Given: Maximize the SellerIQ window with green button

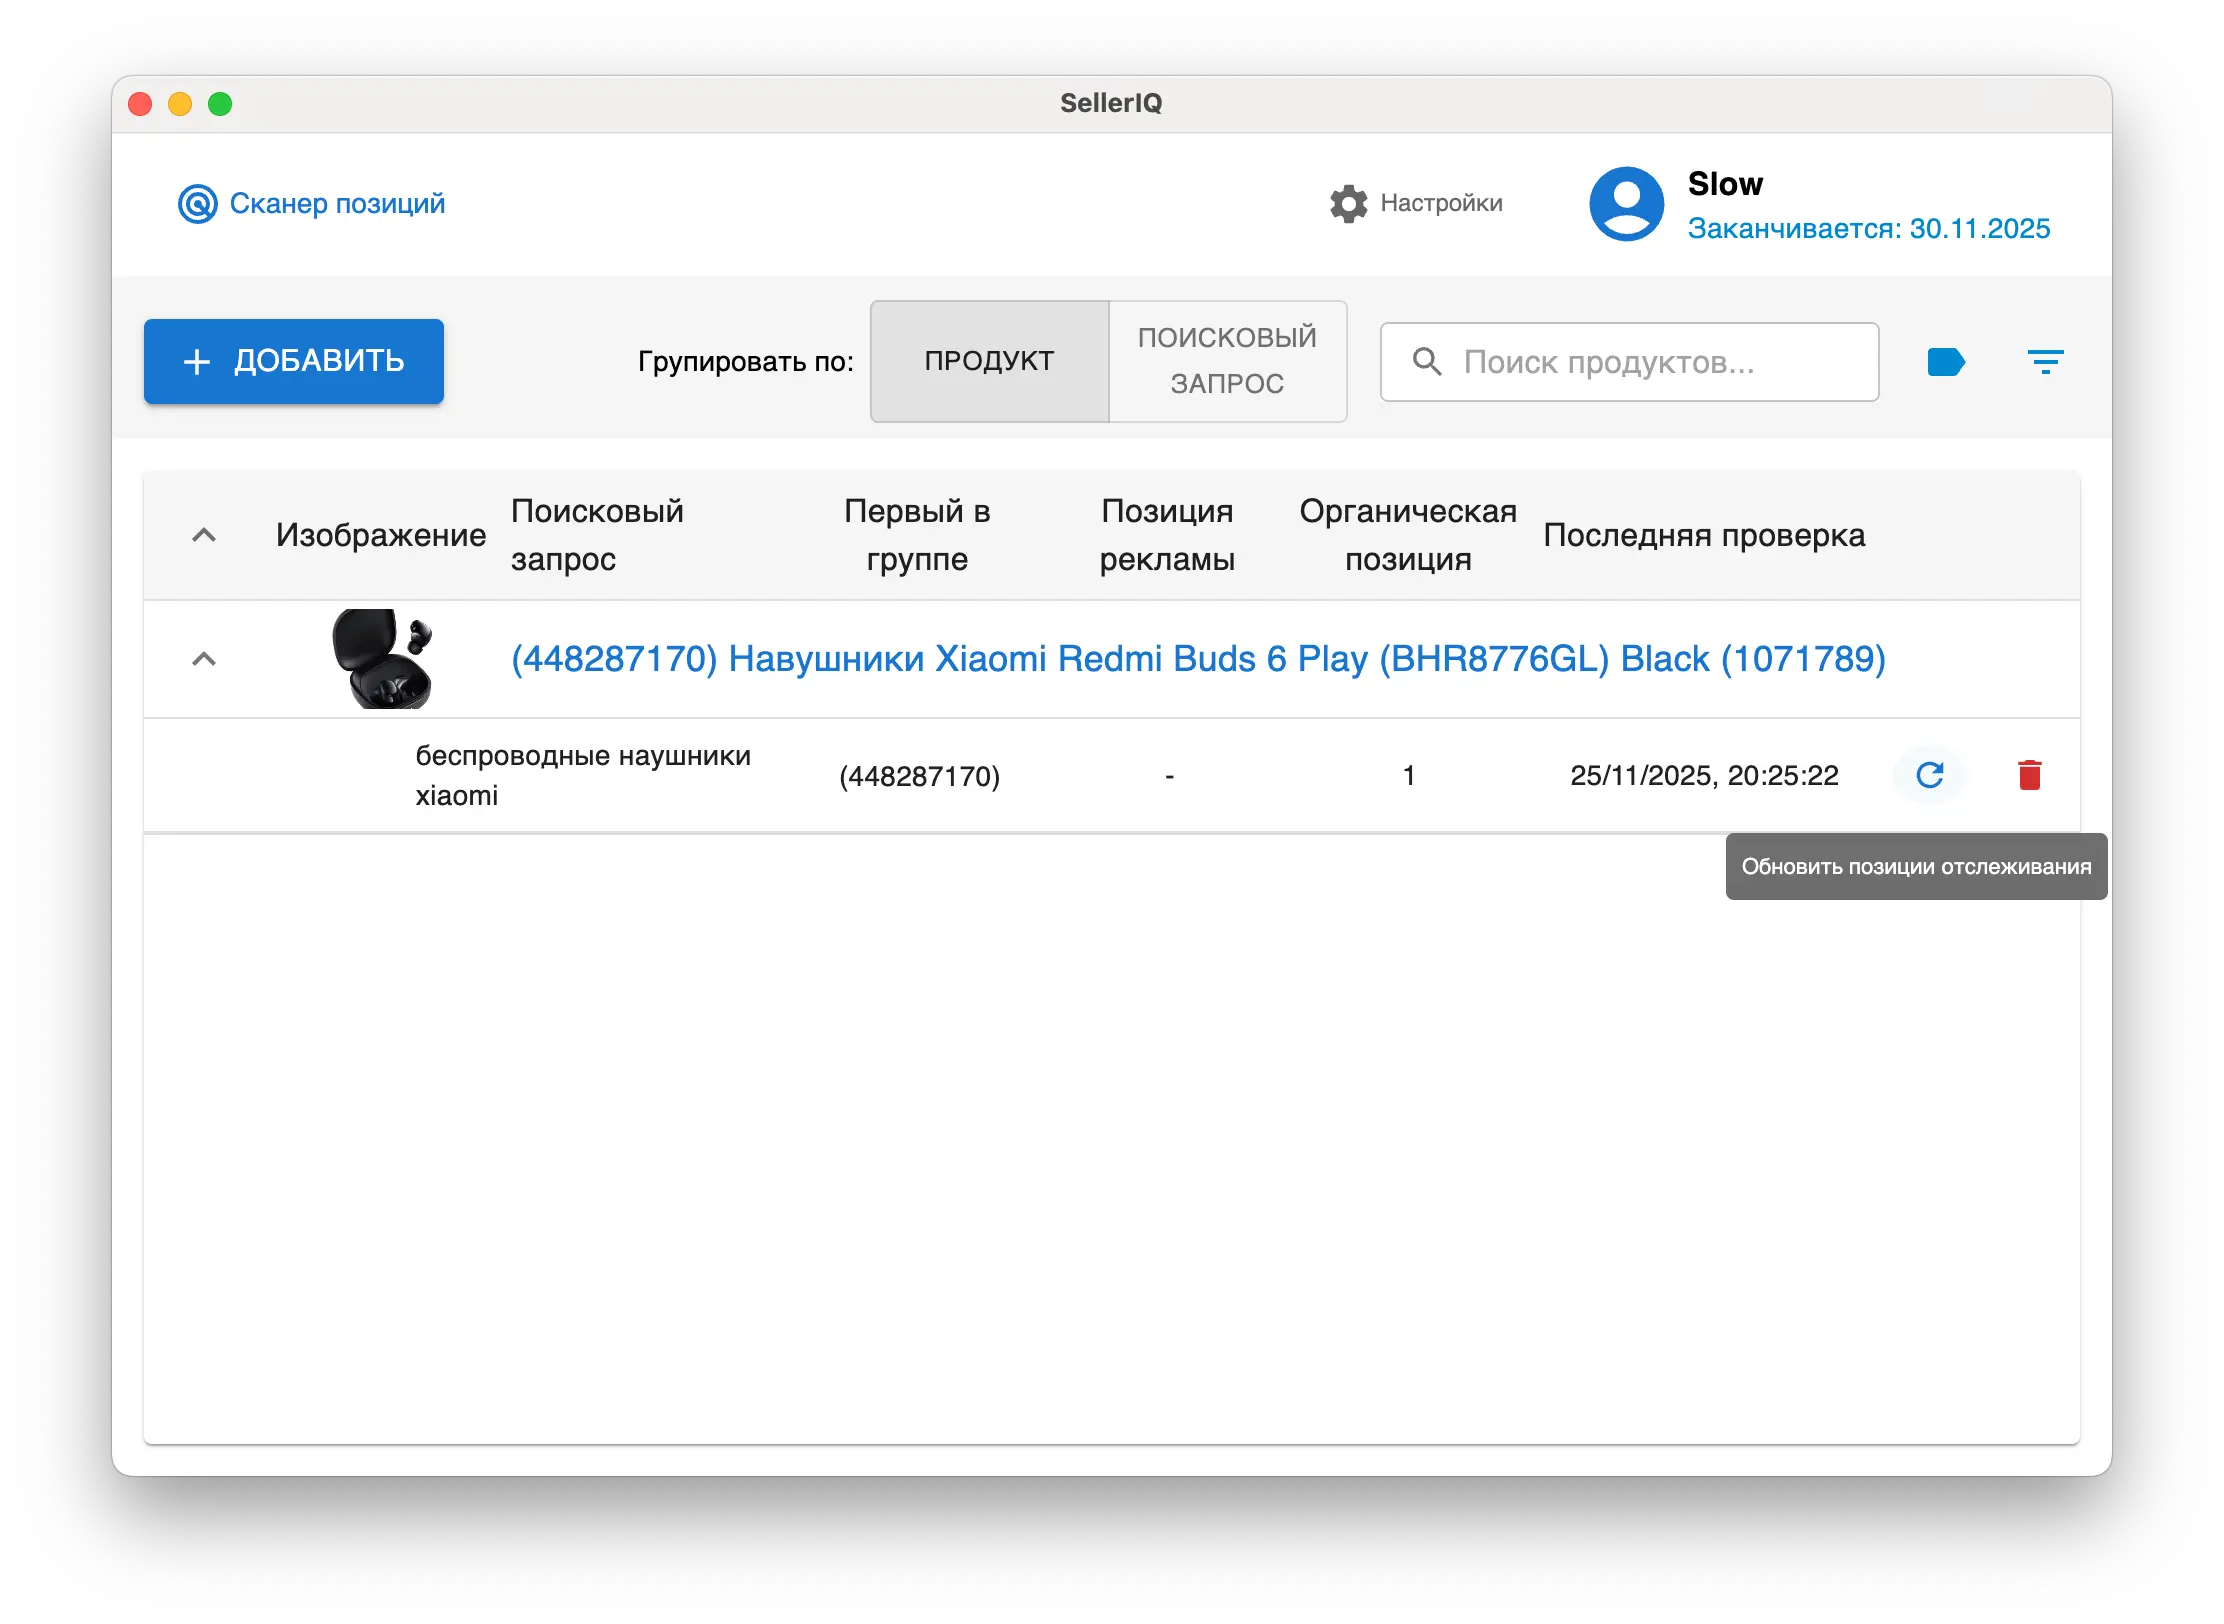Looking at the screenshot, I should coord(220,104).
